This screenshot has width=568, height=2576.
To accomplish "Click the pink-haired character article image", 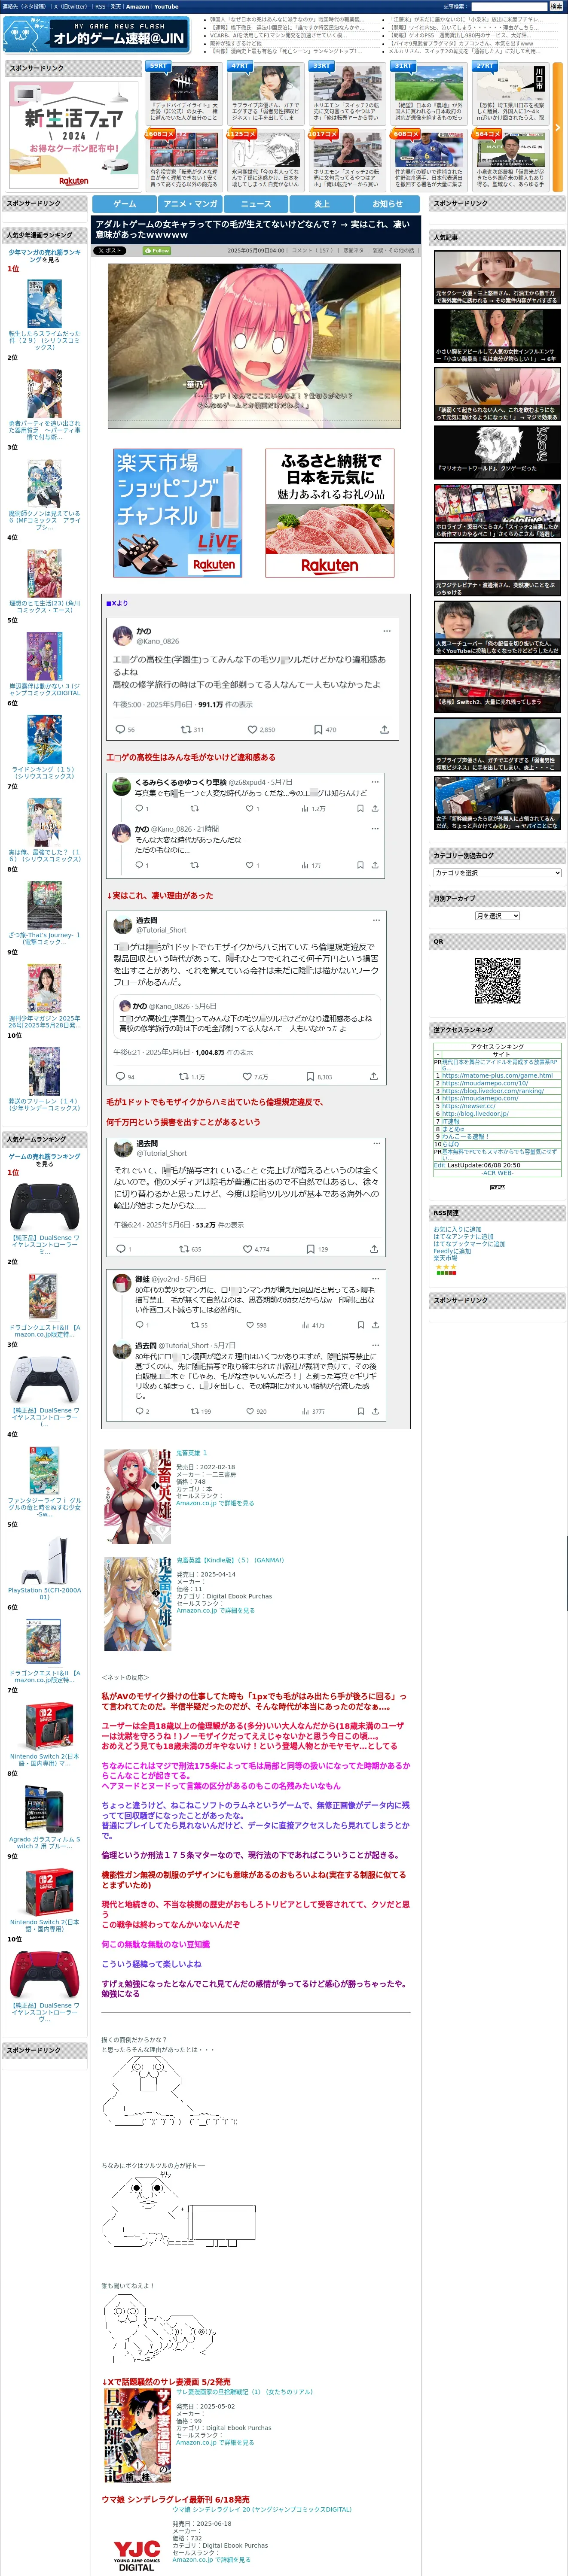I will point(254,346).
